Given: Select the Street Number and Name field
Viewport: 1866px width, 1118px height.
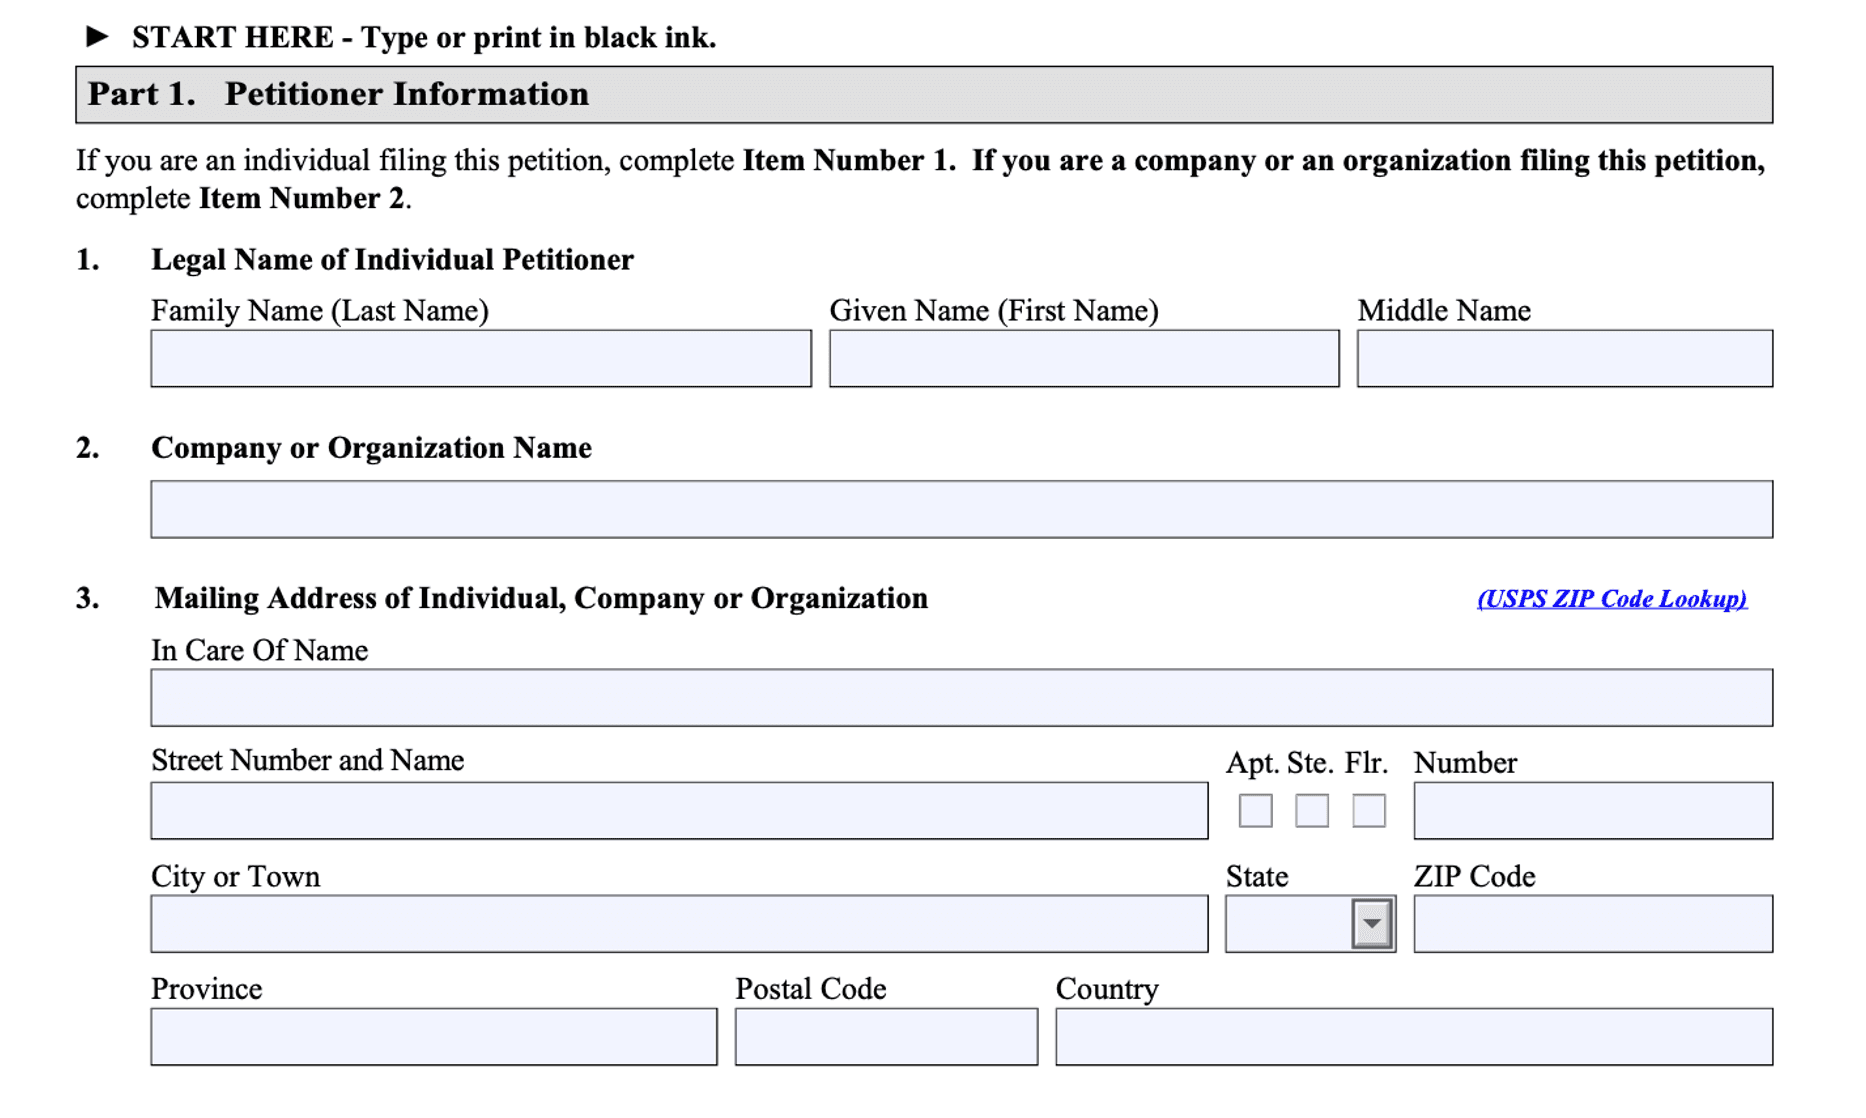Looking at the screenshot, I should pos(680,811).
